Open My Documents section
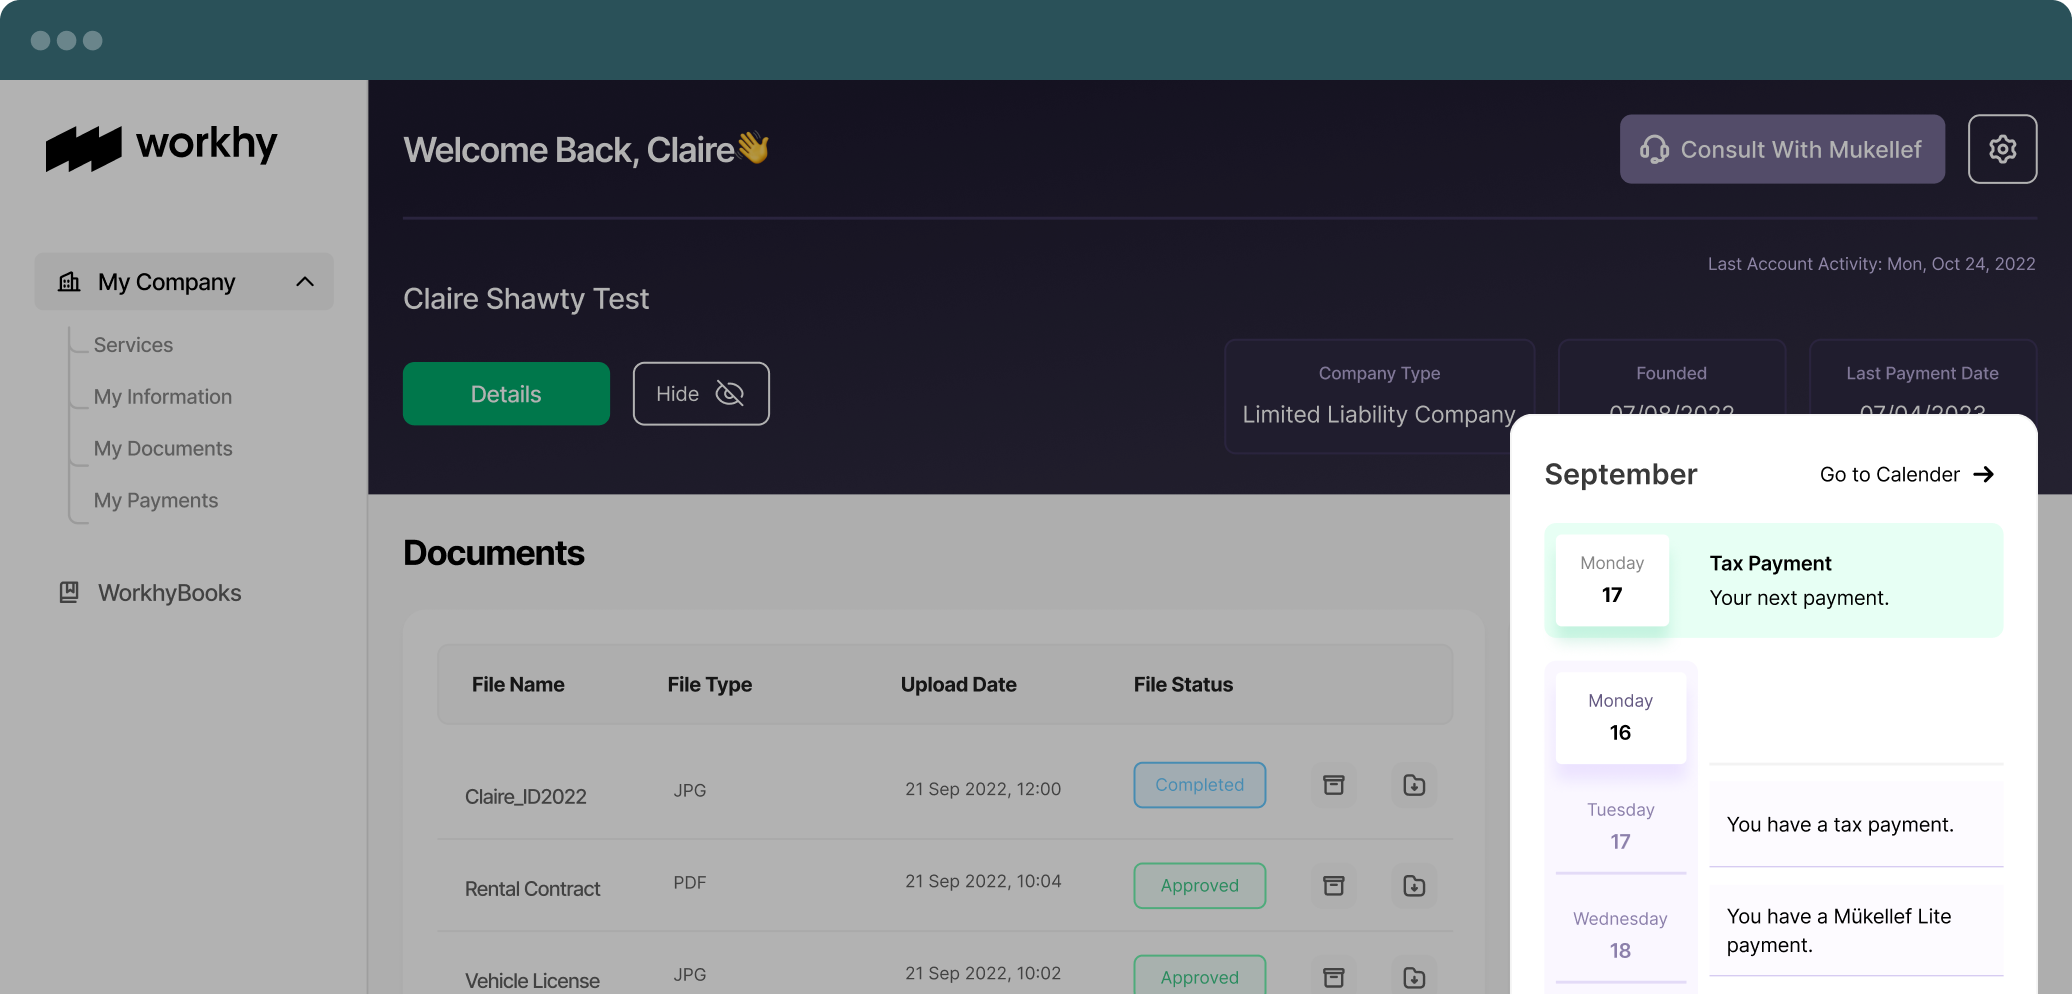 tap(163, 449)
